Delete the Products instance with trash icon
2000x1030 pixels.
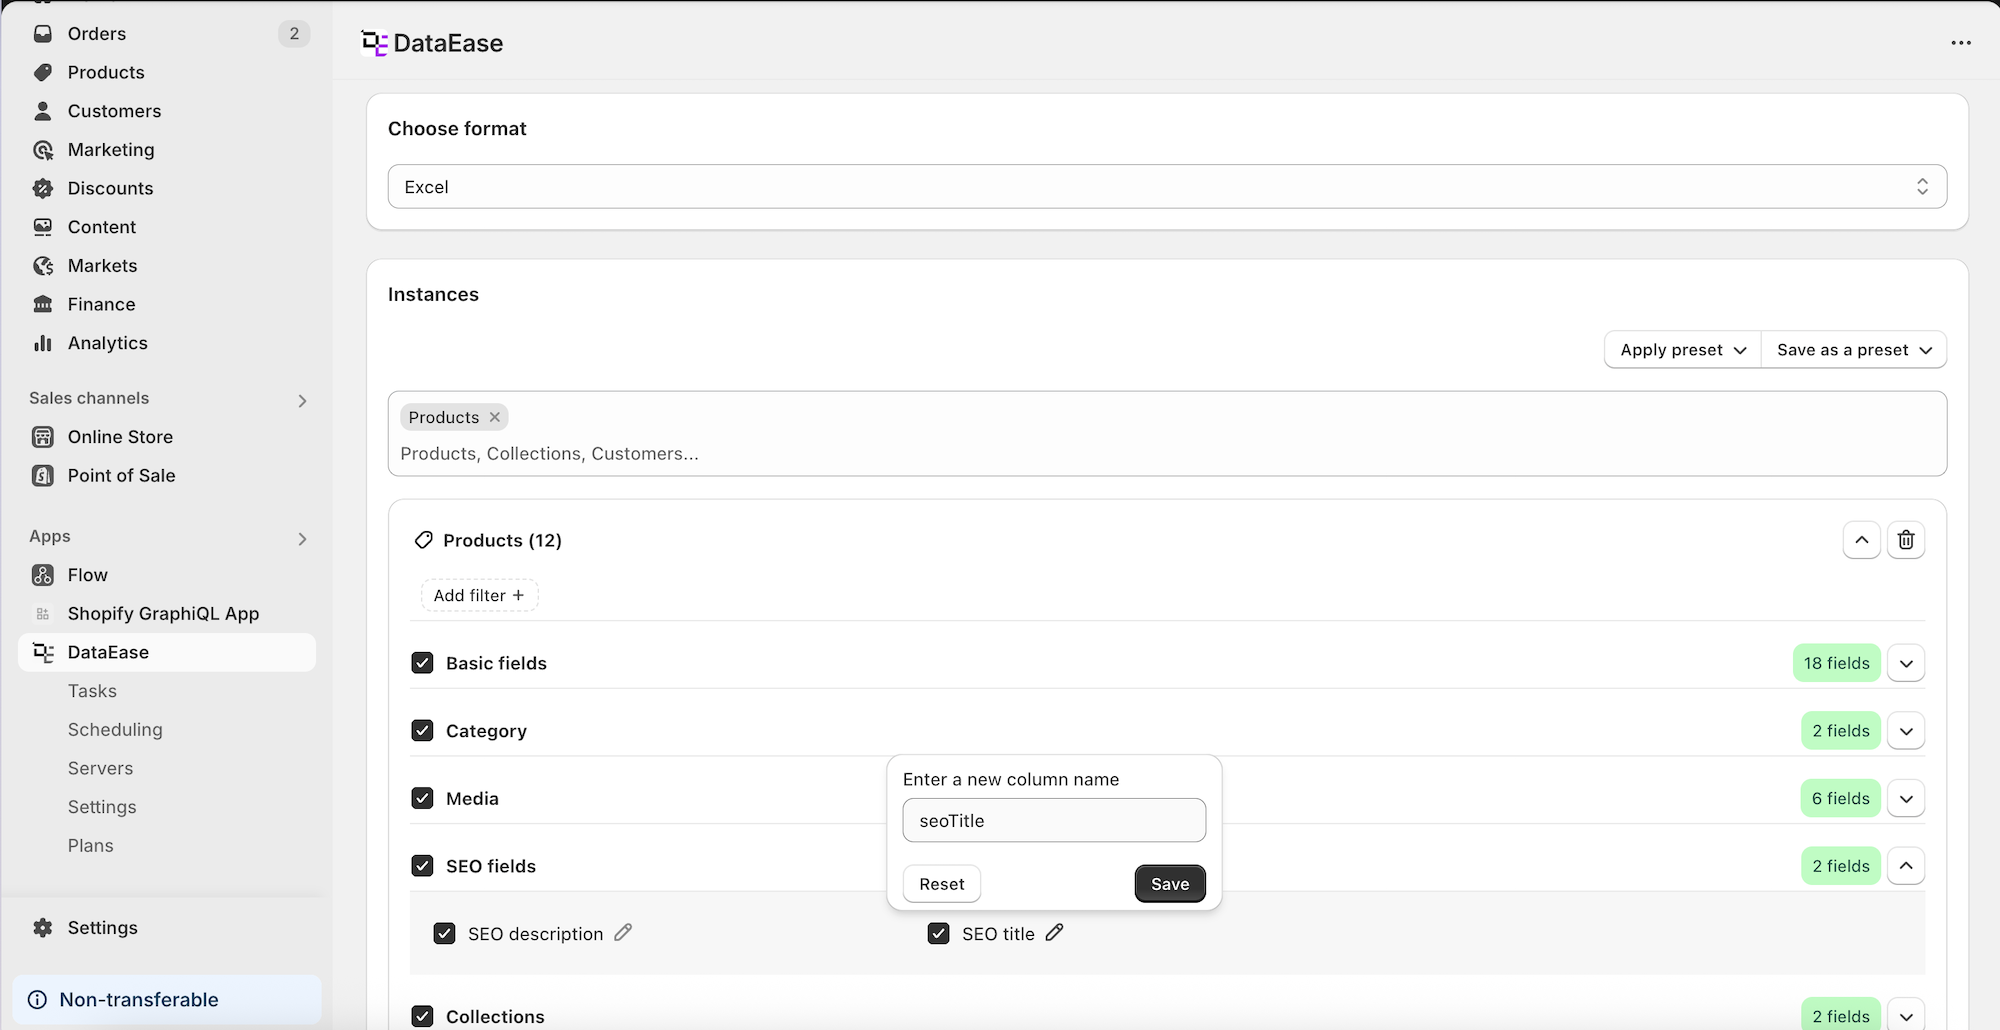[1906, 540]
